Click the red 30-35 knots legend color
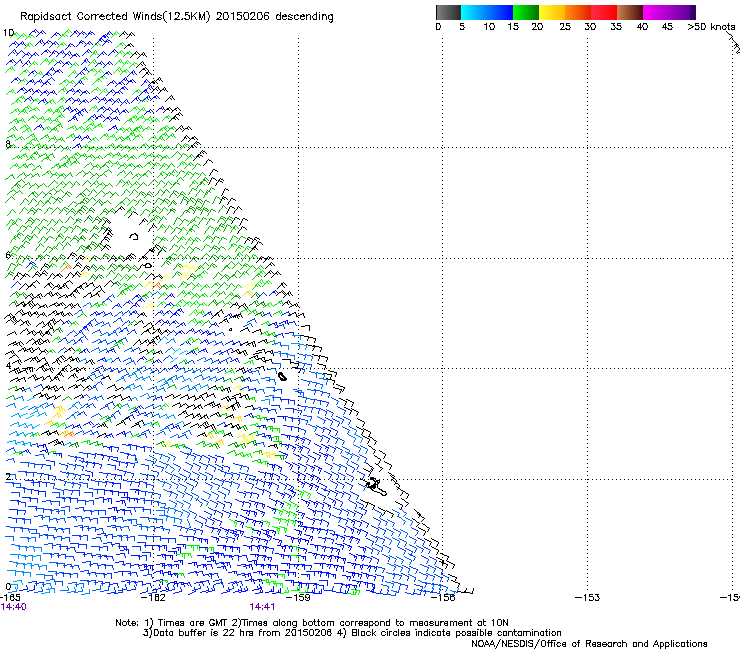740x650 pixels. coord(604,12)
